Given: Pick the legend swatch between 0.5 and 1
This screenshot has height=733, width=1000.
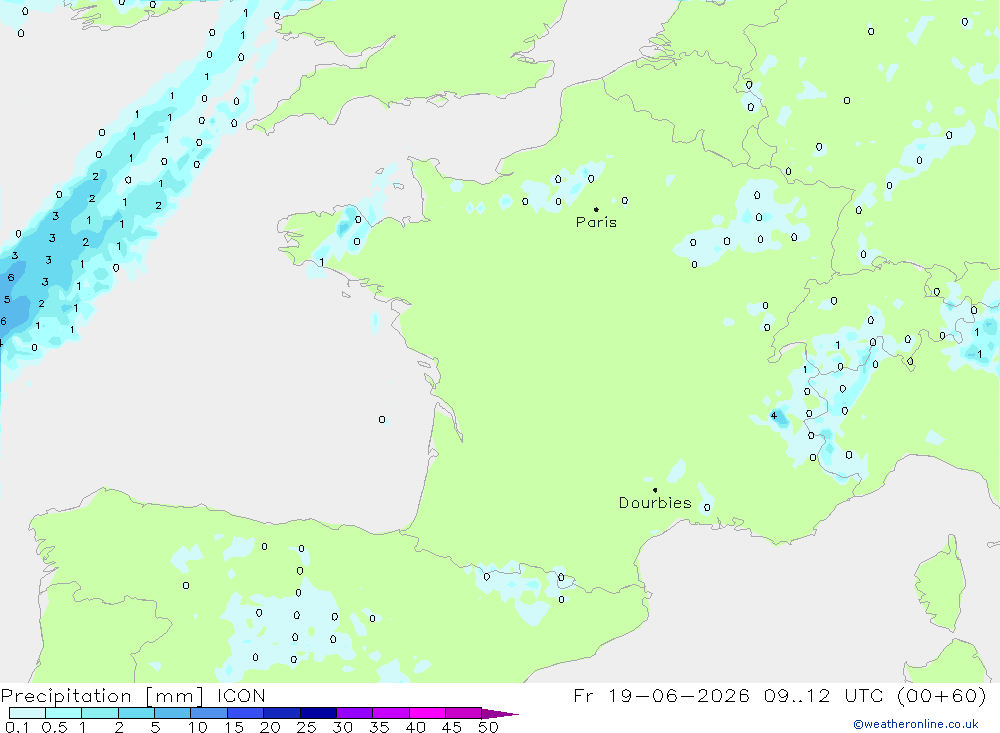Looking at the screenshot, I should (x=64, y=713).
